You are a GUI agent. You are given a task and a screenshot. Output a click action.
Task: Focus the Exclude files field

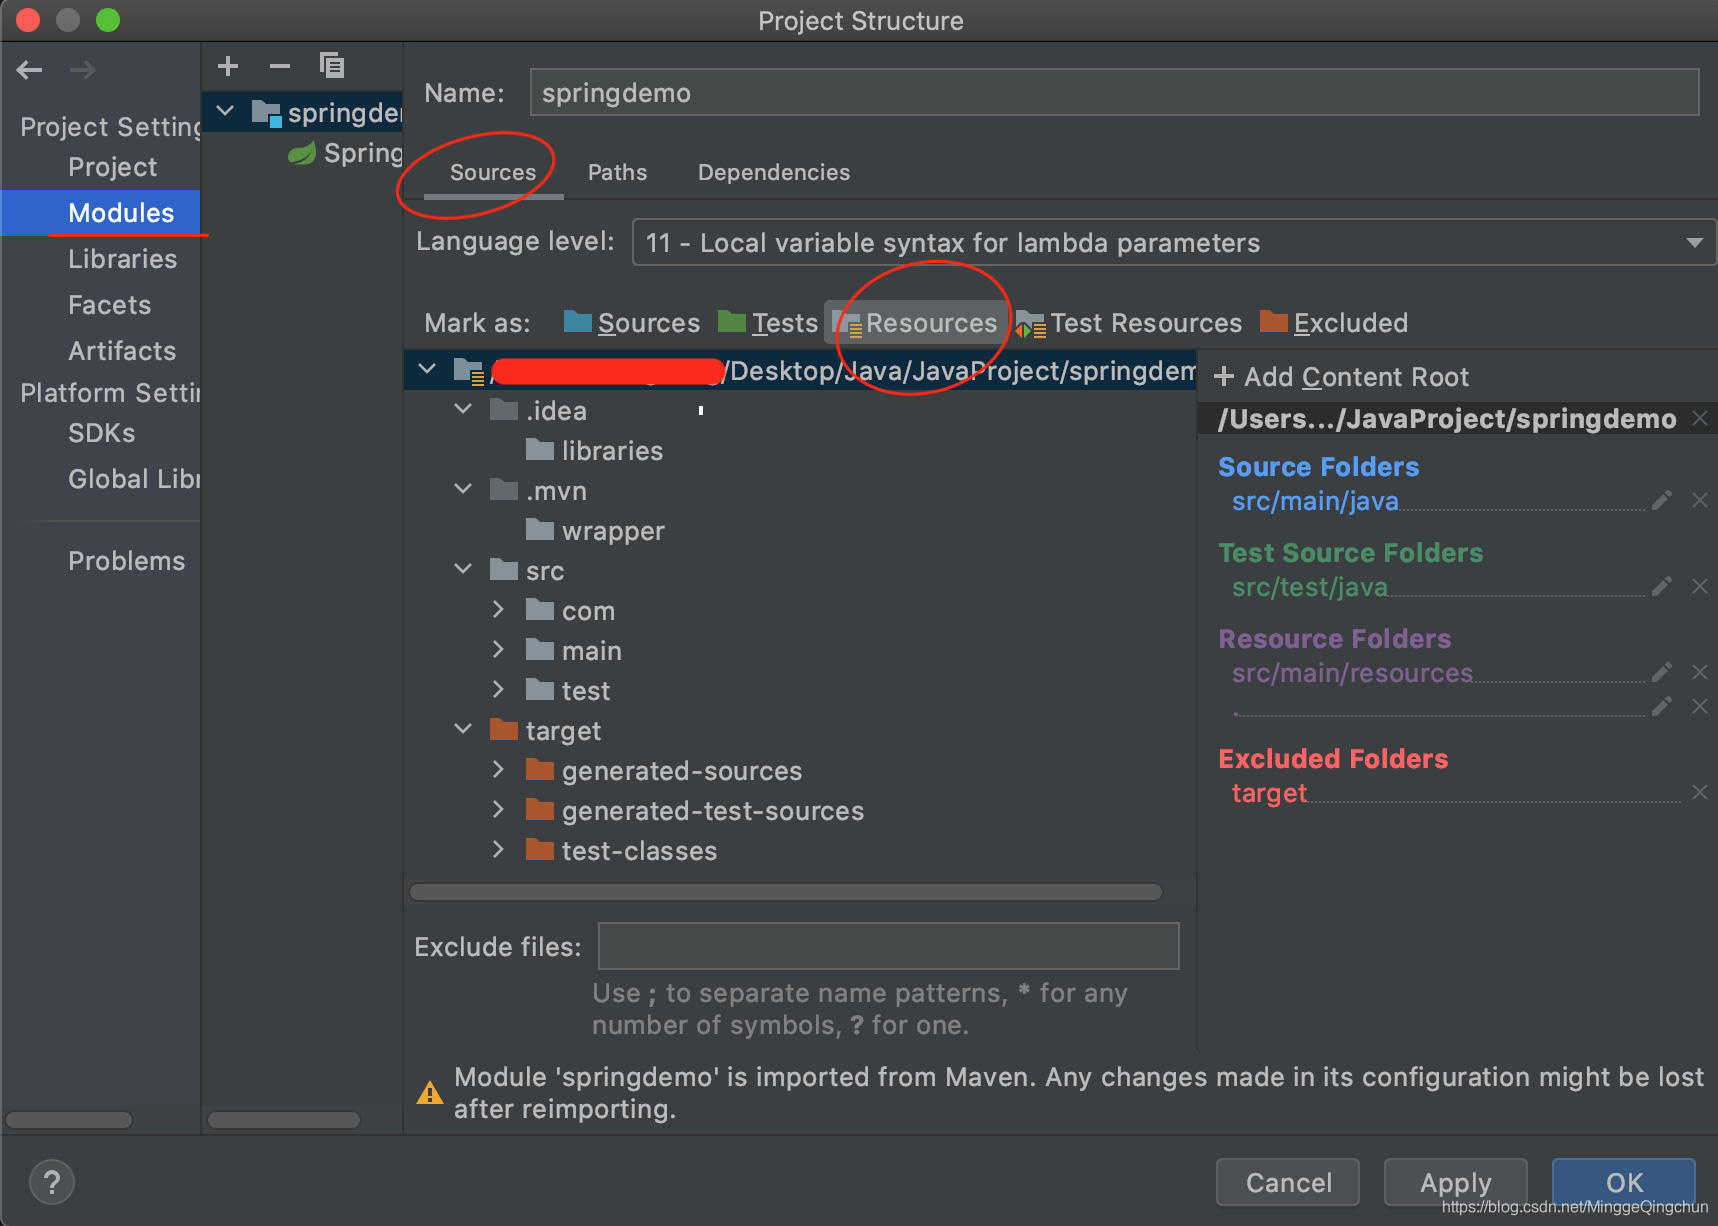click(888, 946)
